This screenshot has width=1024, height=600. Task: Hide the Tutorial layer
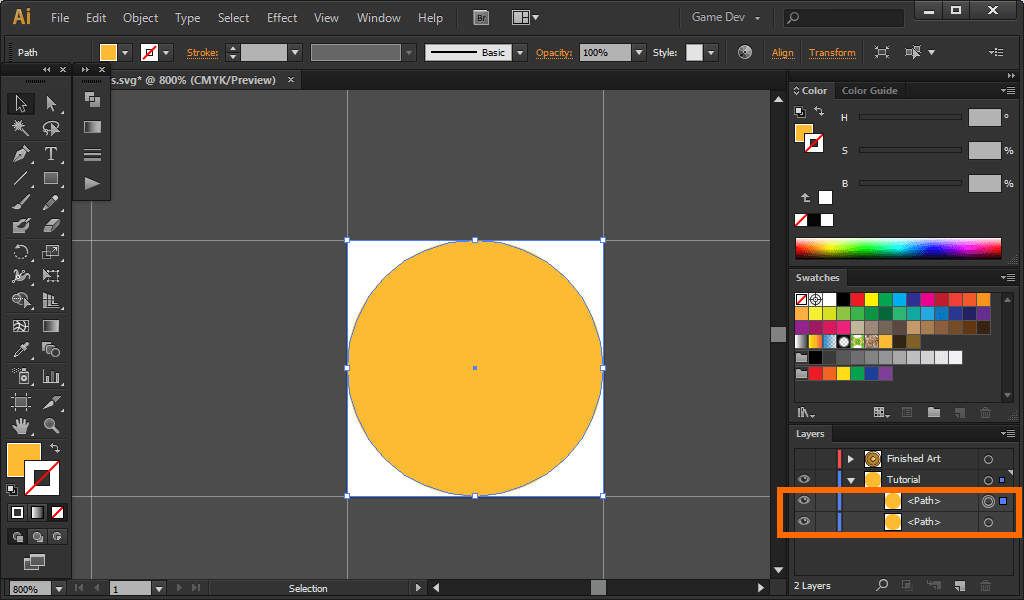pos(803,480)
